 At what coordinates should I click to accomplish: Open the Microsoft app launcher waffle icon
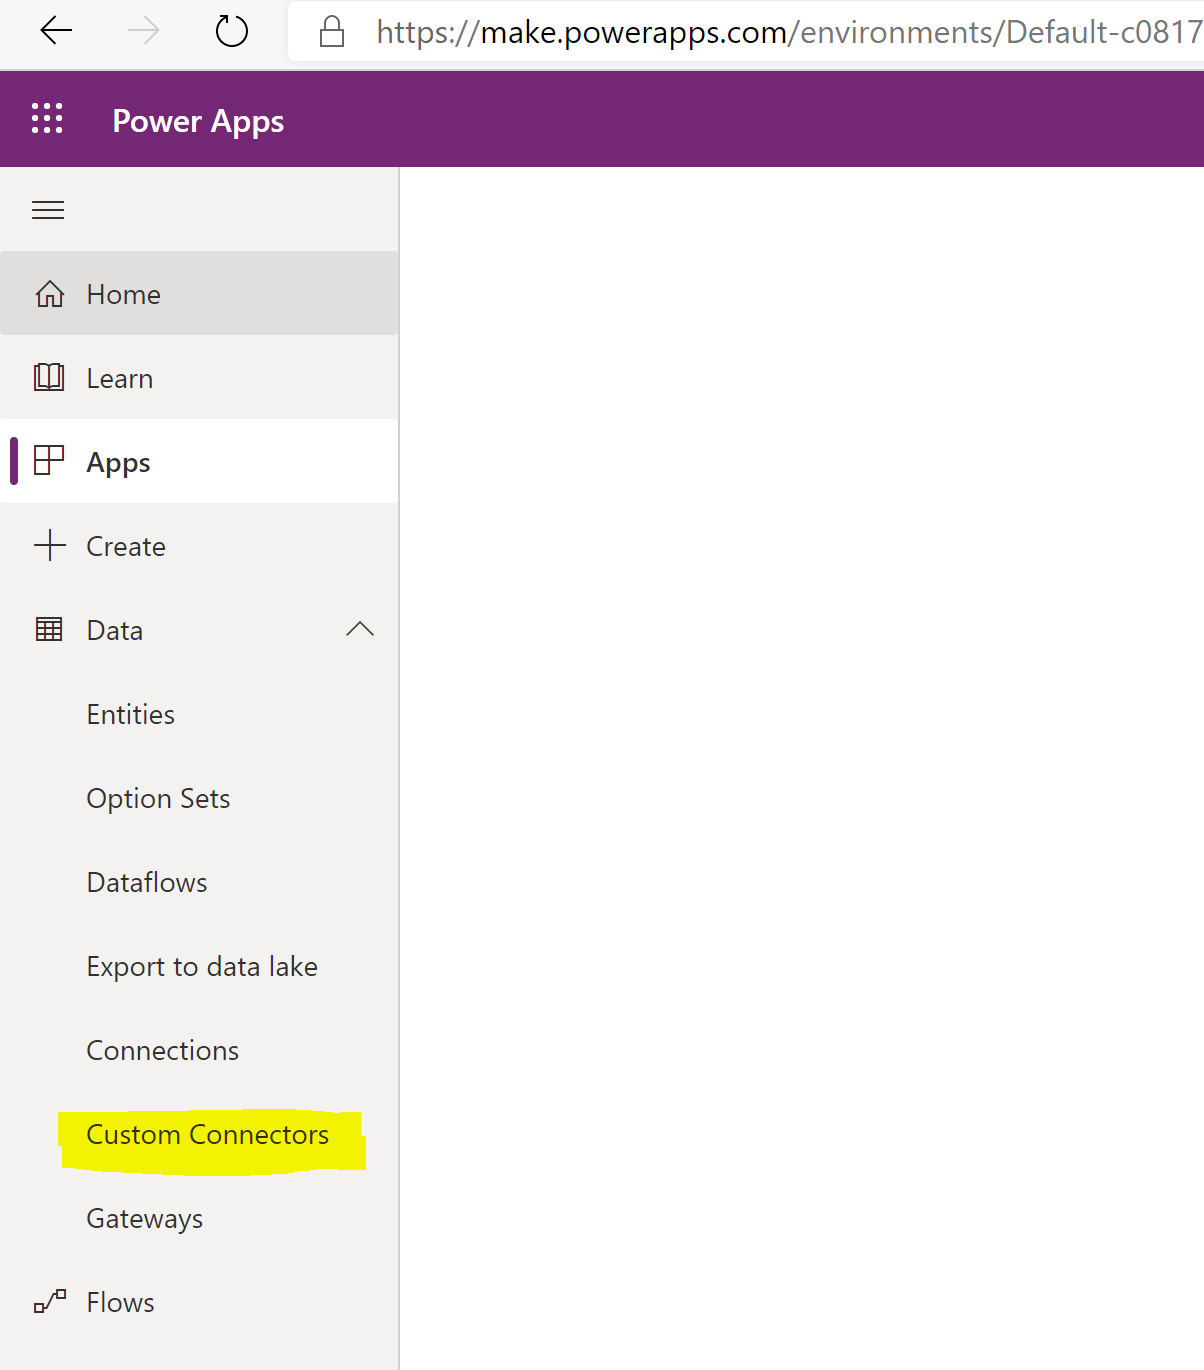point(46,118)
